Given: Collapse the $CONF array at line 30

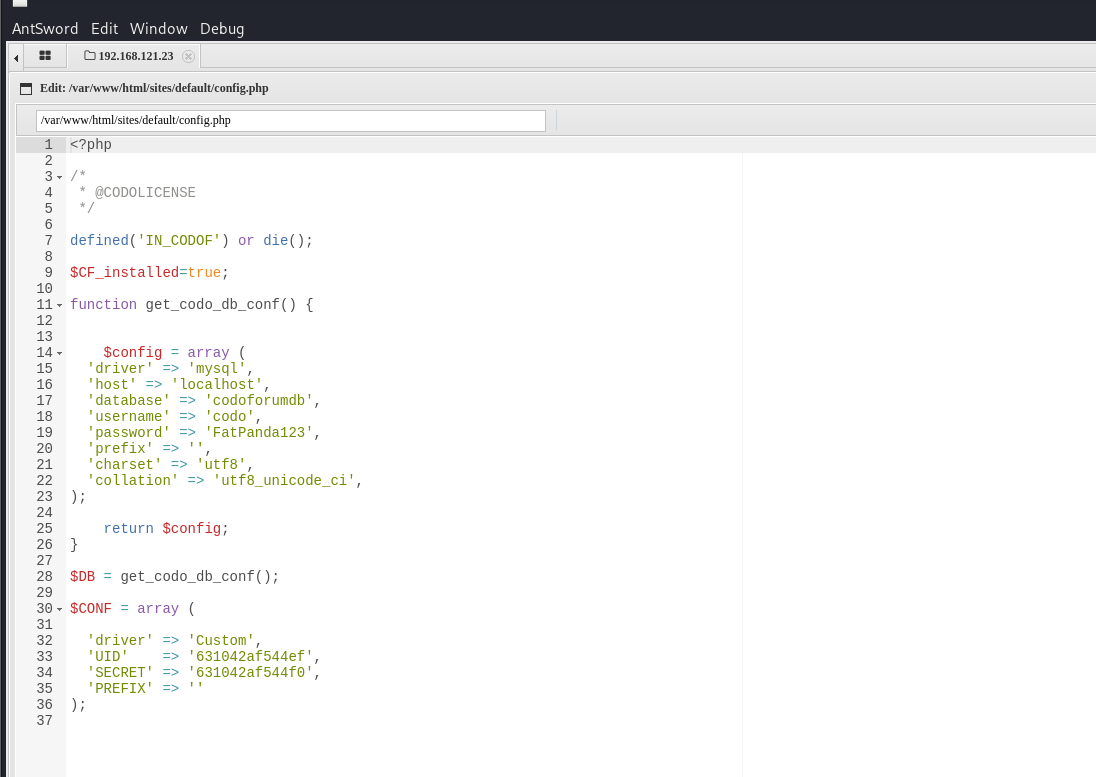Looking at the screenshot, I should tap(59, 609).
